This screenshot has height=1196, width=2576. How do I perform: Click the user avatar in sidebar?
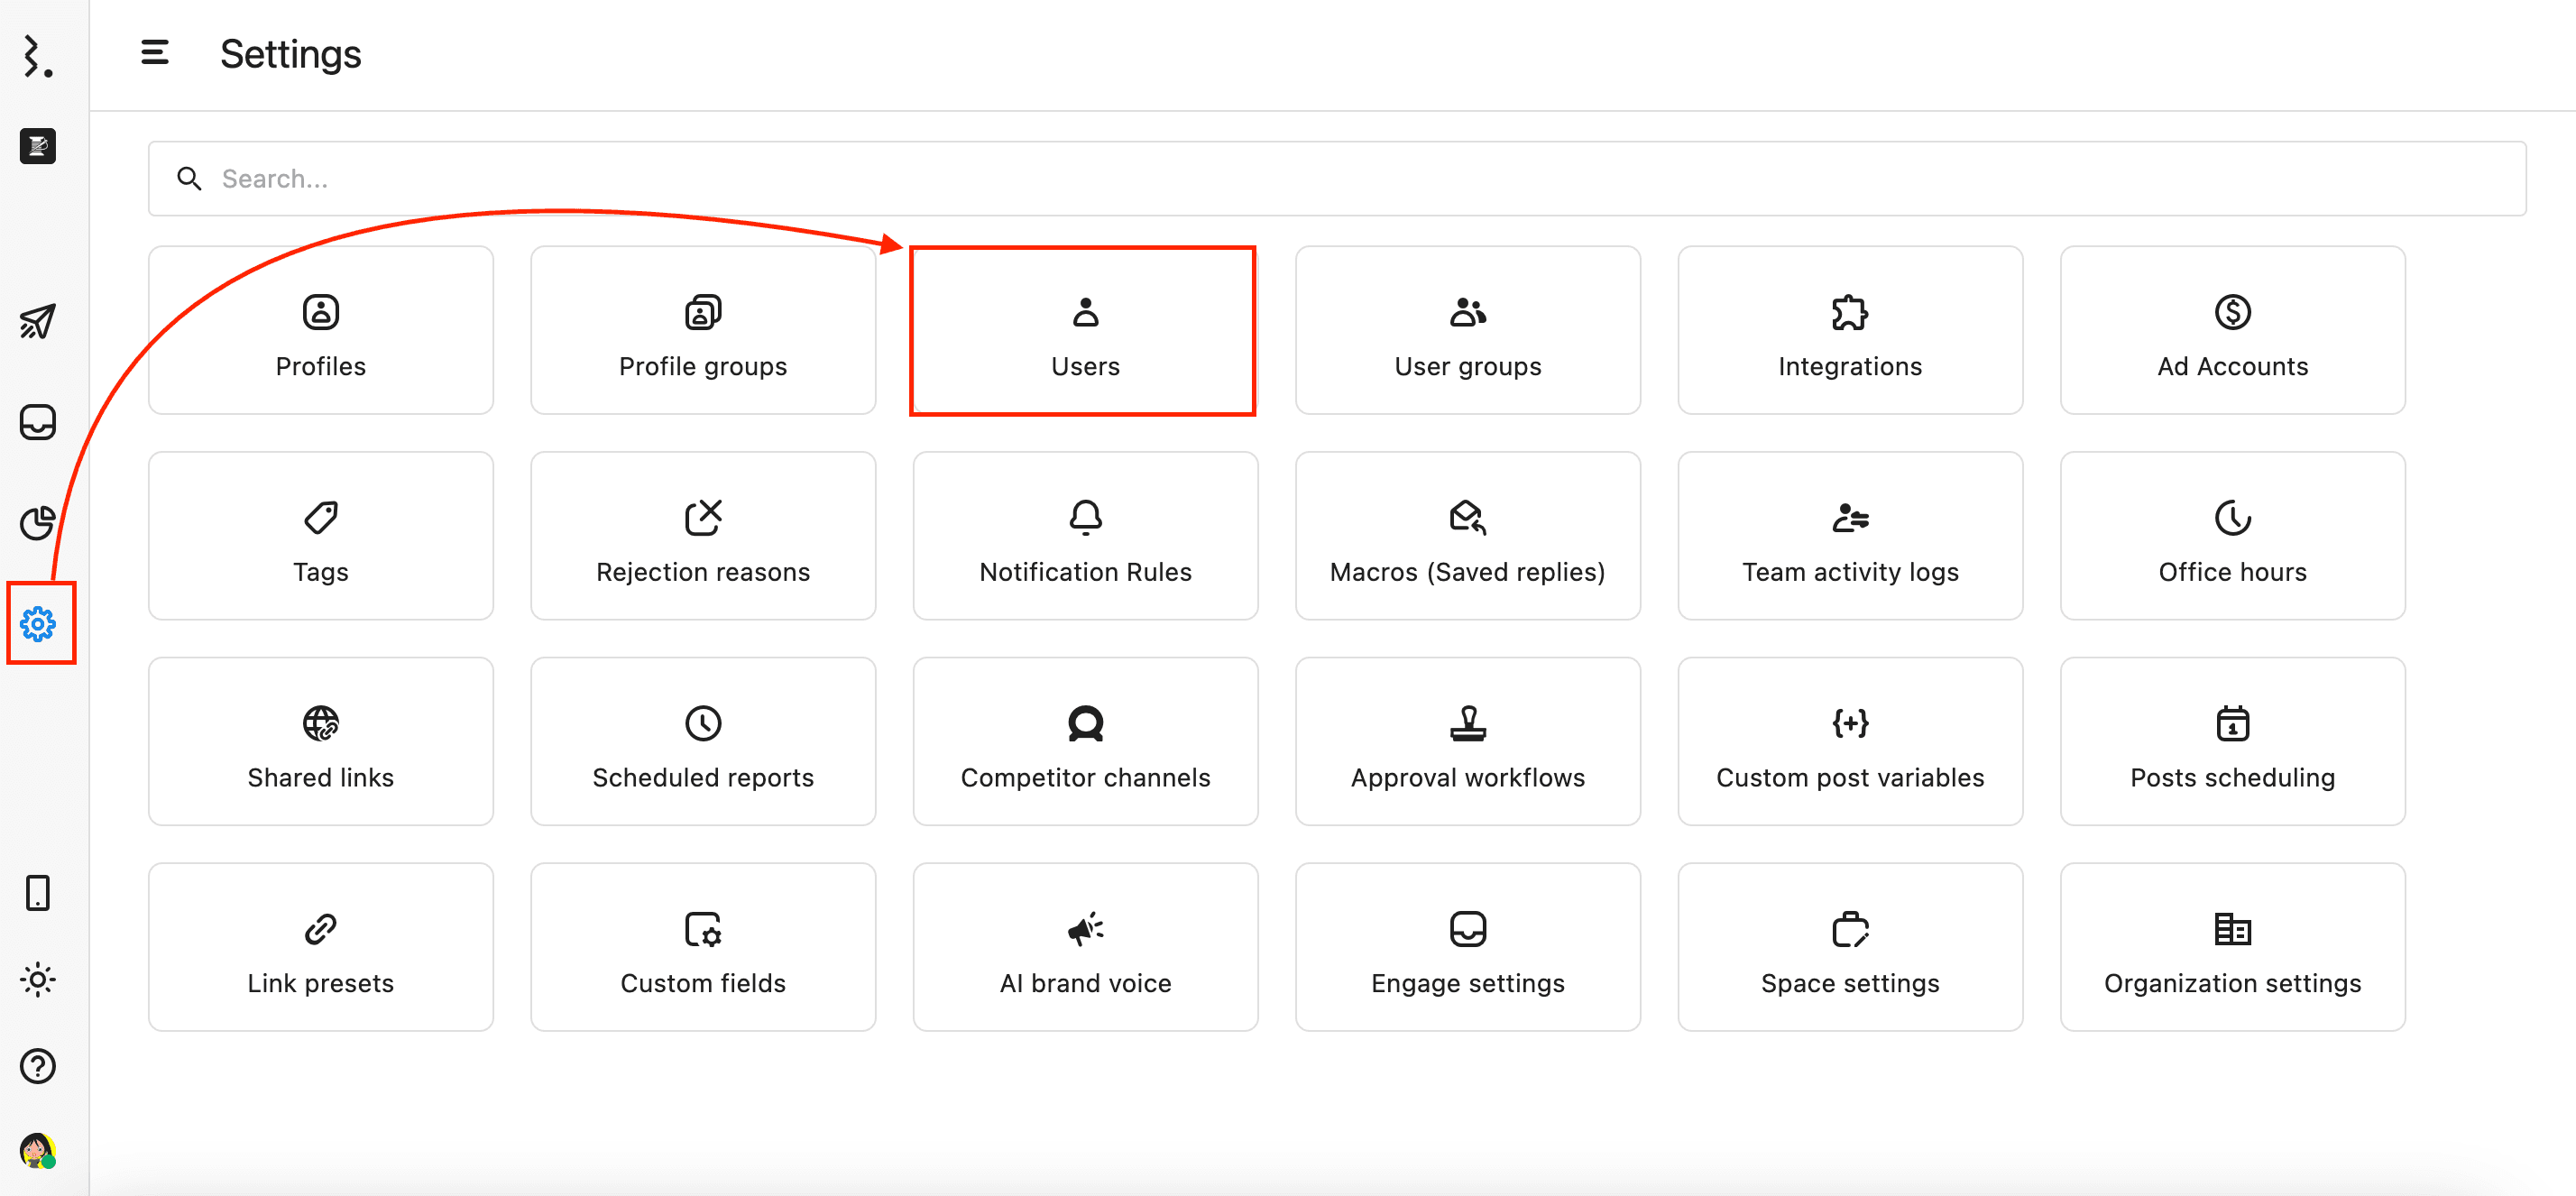point(38,1151)
